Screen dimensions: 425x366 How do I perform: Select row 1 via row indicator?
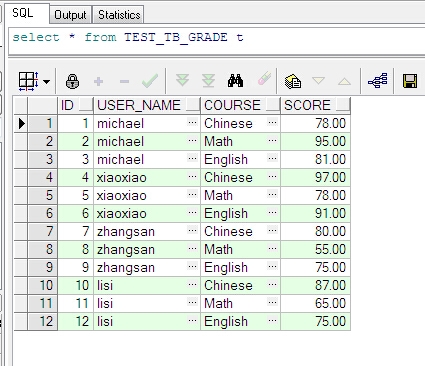tap(21, 124)
